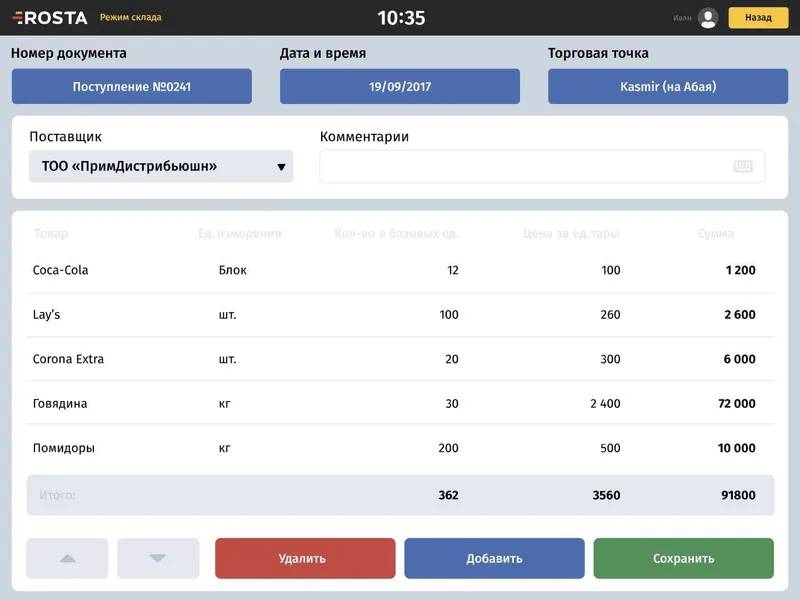This screenshot has width=800, height=600.
Task: Open document number Поступление №0241
Action: tap(132, 86)
